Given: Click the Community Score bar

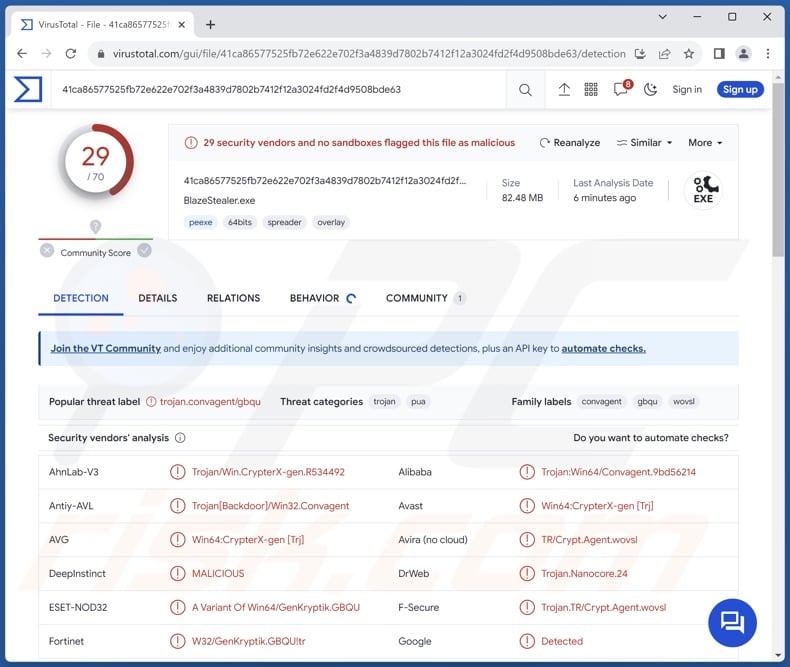Looking at the screenshot, I should click(96, 239).
